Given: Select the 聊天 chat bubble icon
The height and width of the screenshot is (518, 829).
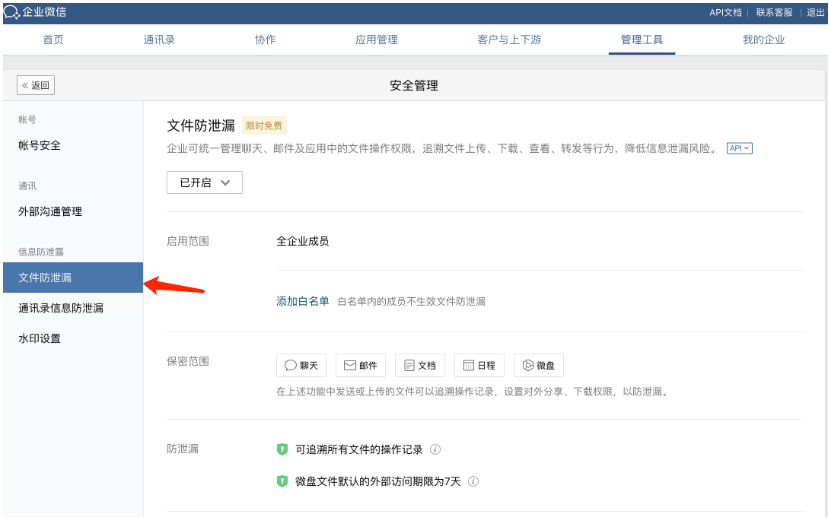Looking at the screenshot, I should point(291,366).
